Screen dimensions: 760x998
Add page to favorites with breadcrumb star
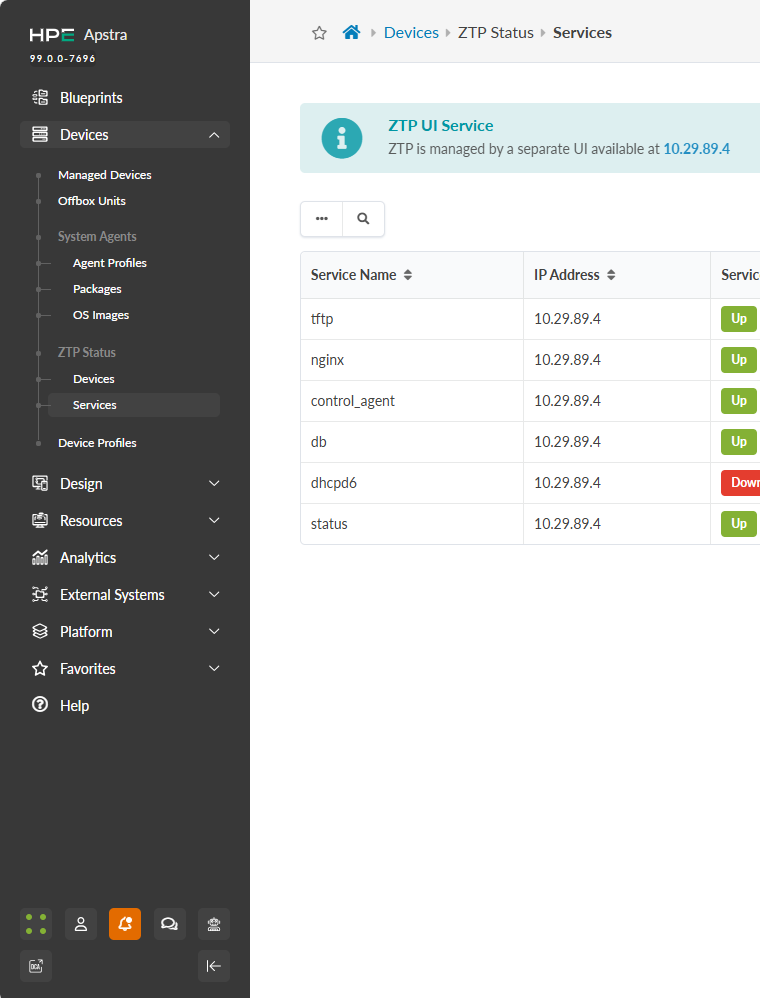pos(320,33)
